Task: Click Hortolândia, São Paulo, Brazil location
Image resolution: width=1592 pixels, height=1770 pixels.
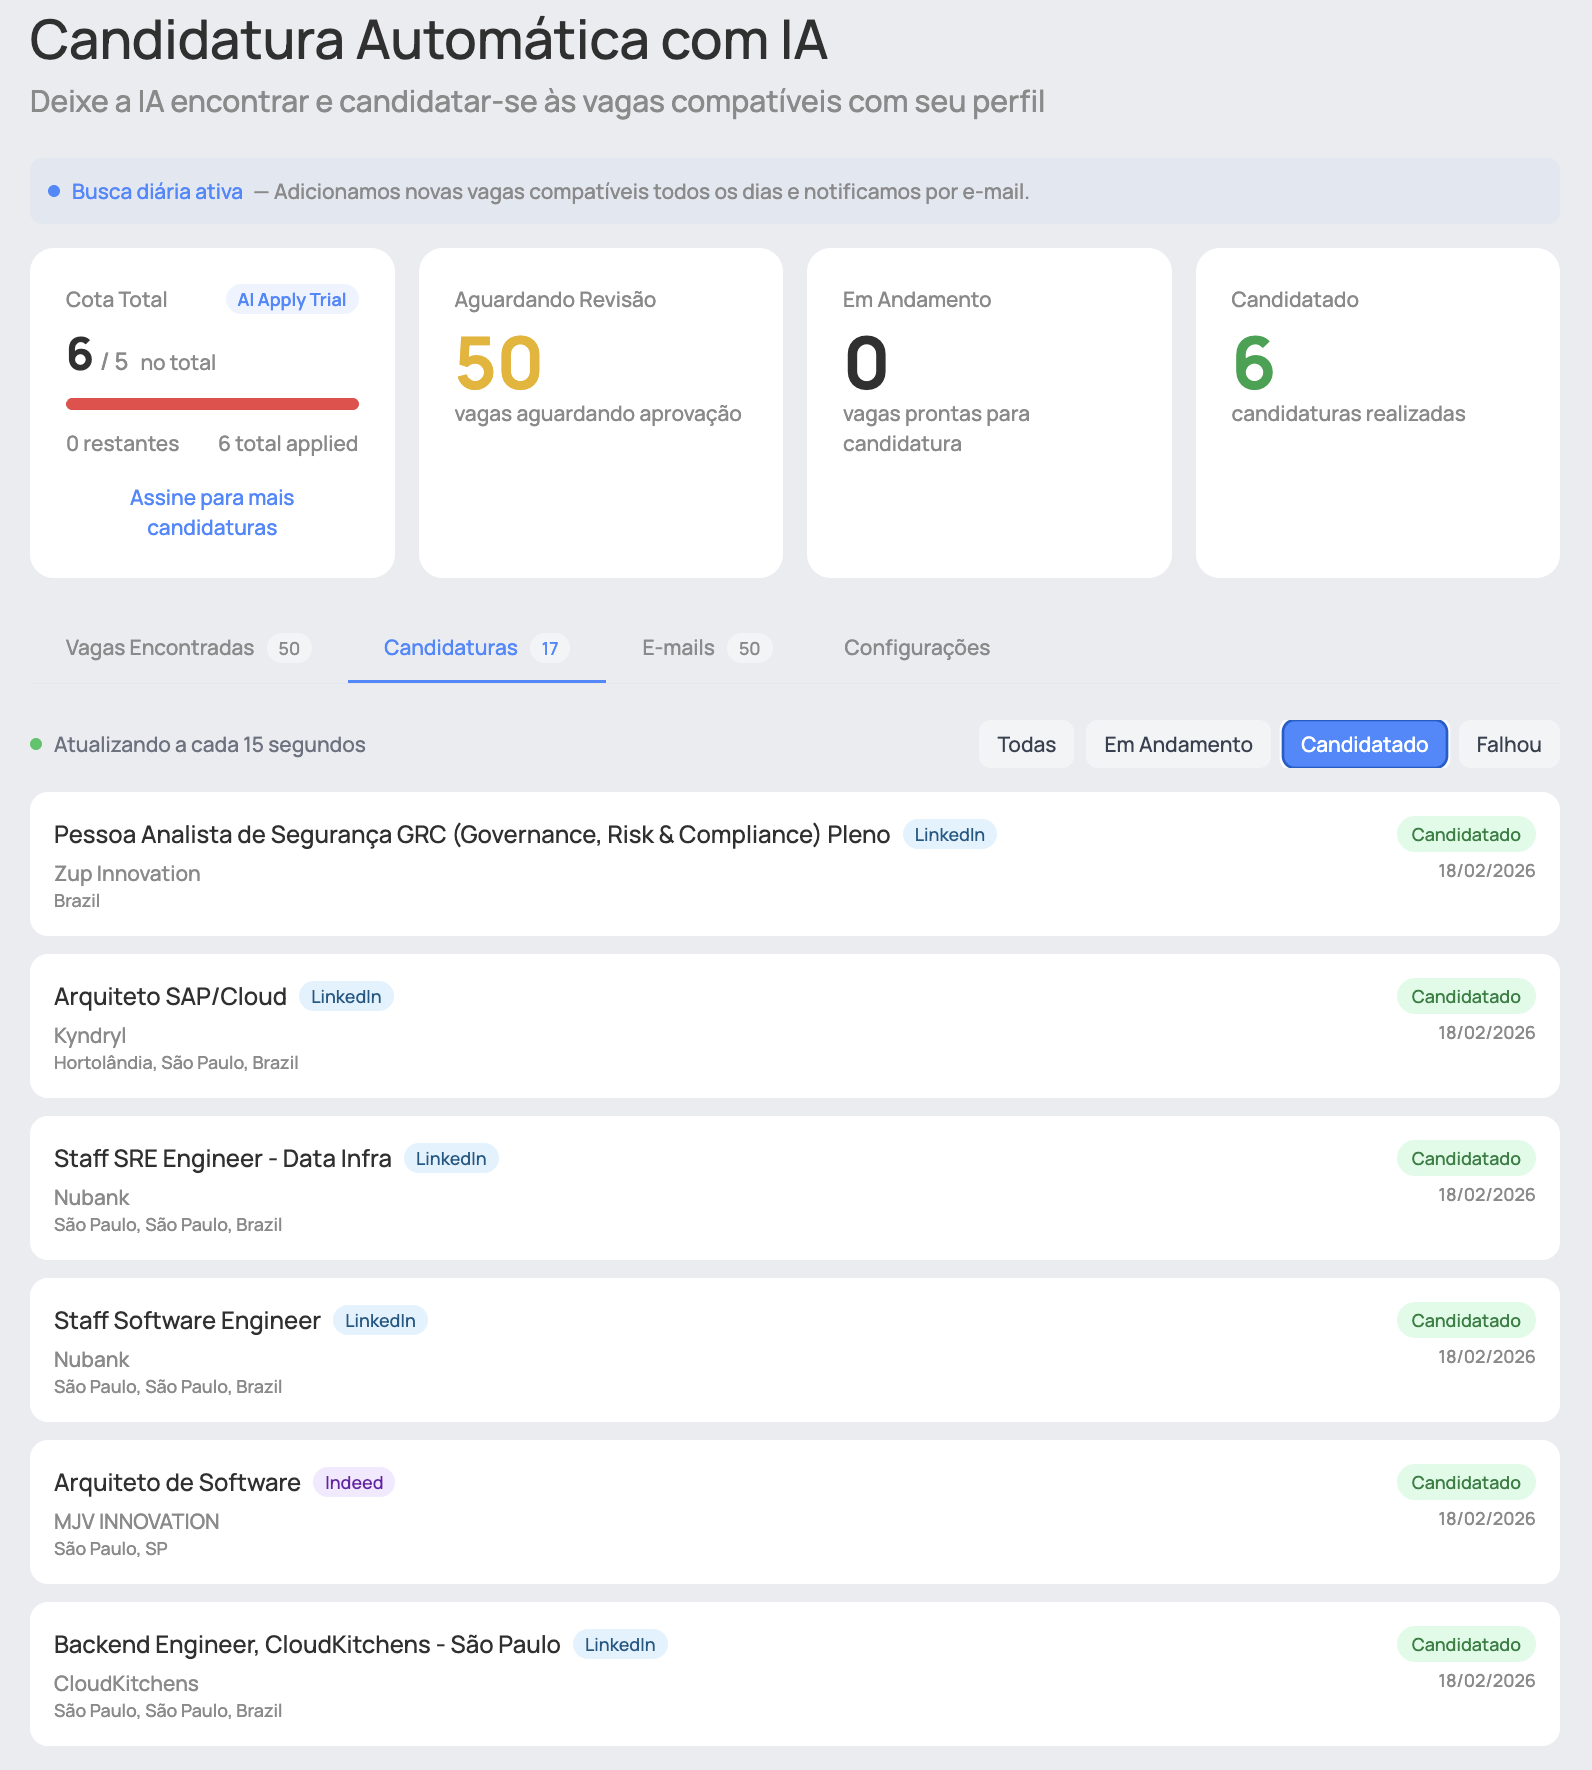Action: click(176, 1062)
